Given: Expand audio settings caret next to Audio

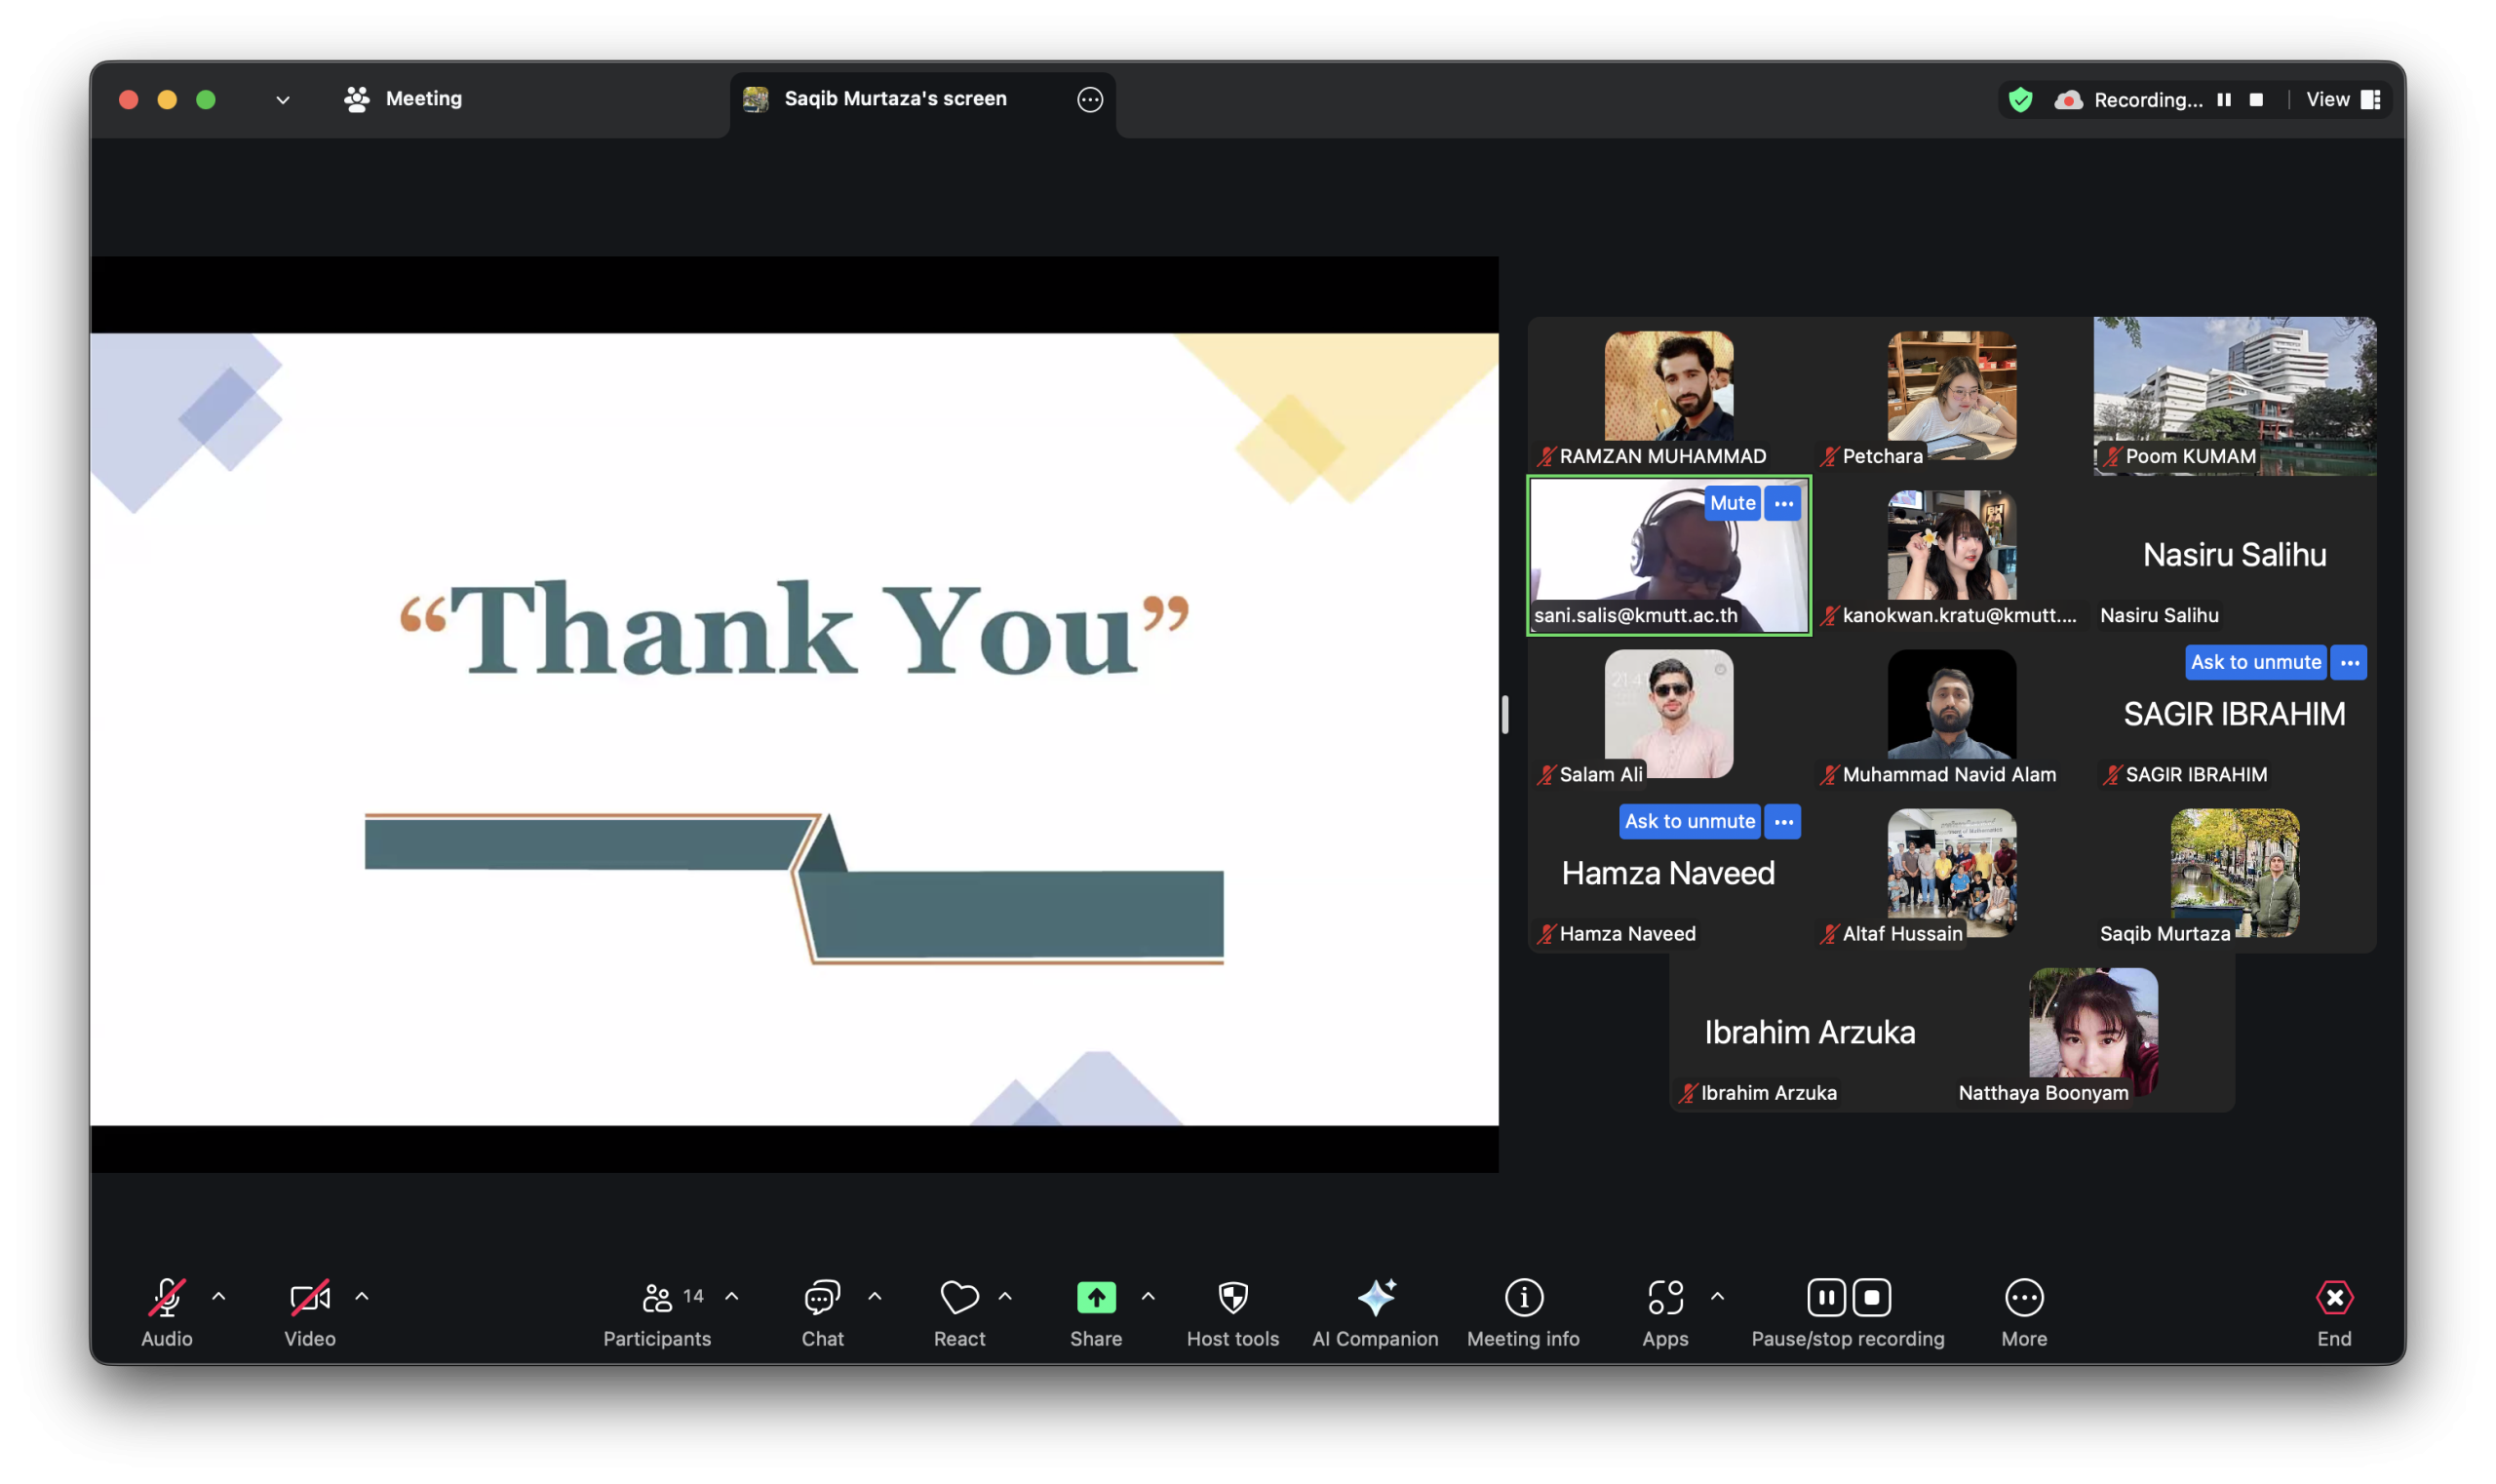Looking at the screenshot, I should point(219,1297).
